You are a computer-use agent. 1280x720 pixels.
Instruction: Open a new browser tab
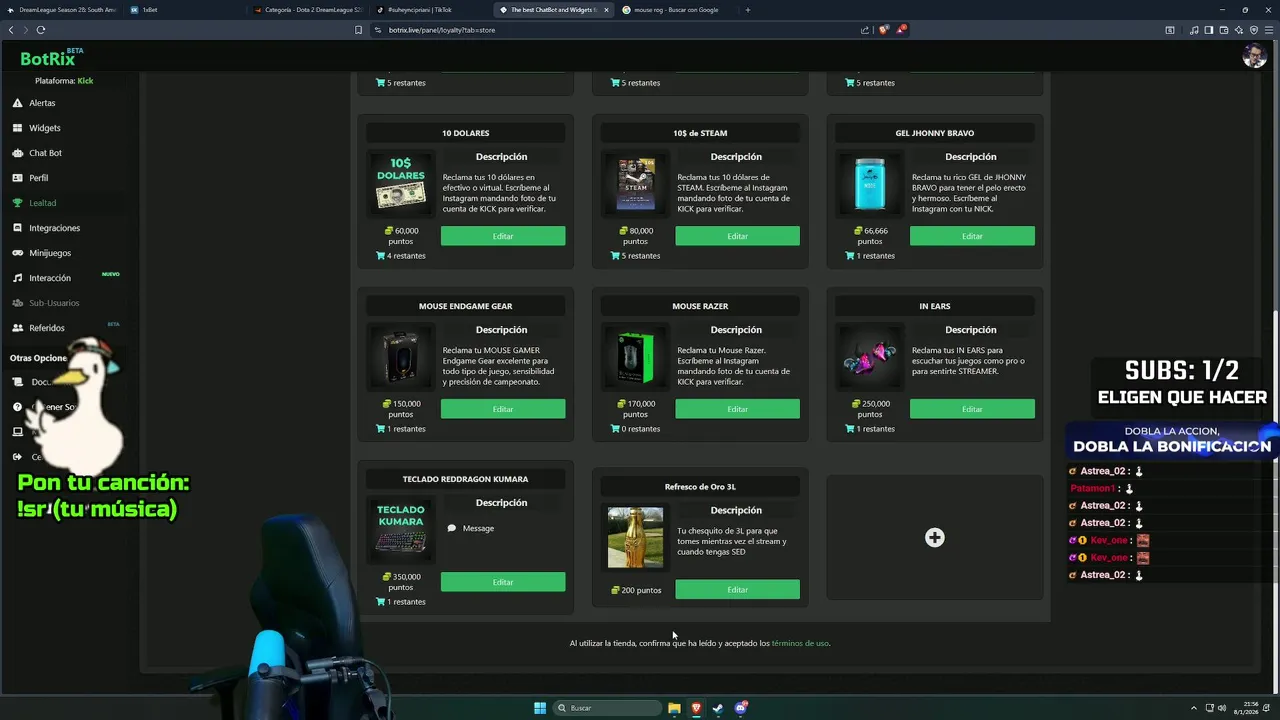coord(747,10)
